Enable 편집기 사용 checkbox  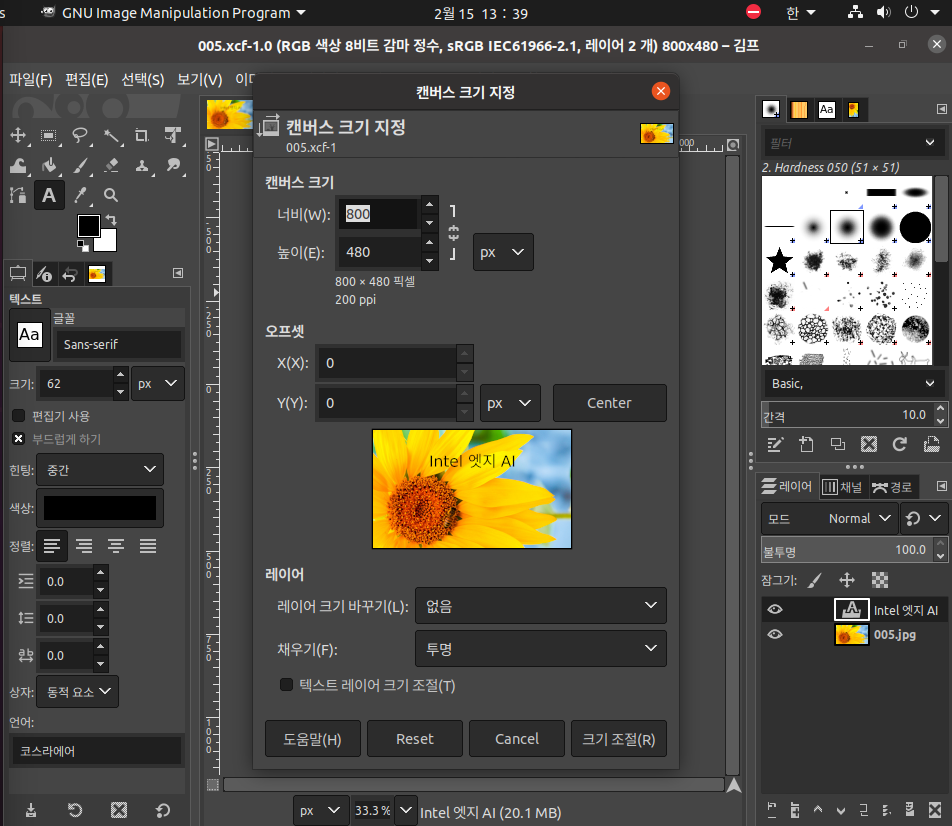(19, 415)
